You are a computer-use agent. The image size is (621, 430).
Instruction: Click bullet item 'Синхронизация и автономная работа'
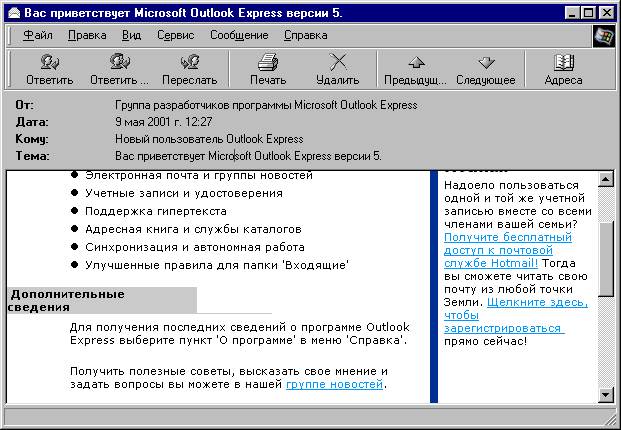click(195, 247)
